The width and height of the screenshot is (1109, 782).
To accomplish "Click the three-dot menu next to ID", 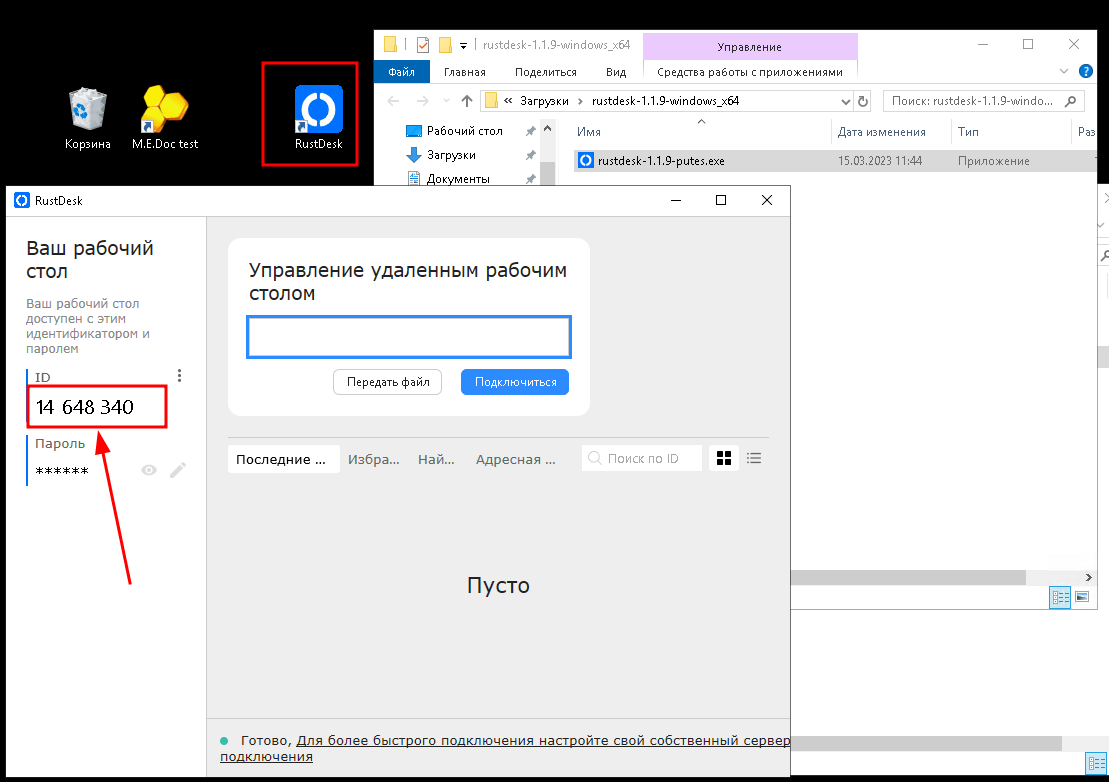I will (x=180, y=375).
